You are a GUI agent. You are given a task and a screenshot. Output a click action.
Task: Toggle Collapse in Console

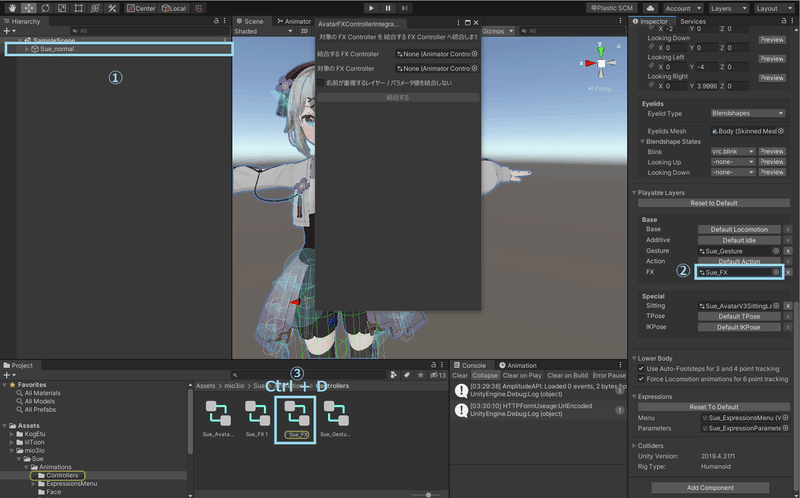[484, 376]
